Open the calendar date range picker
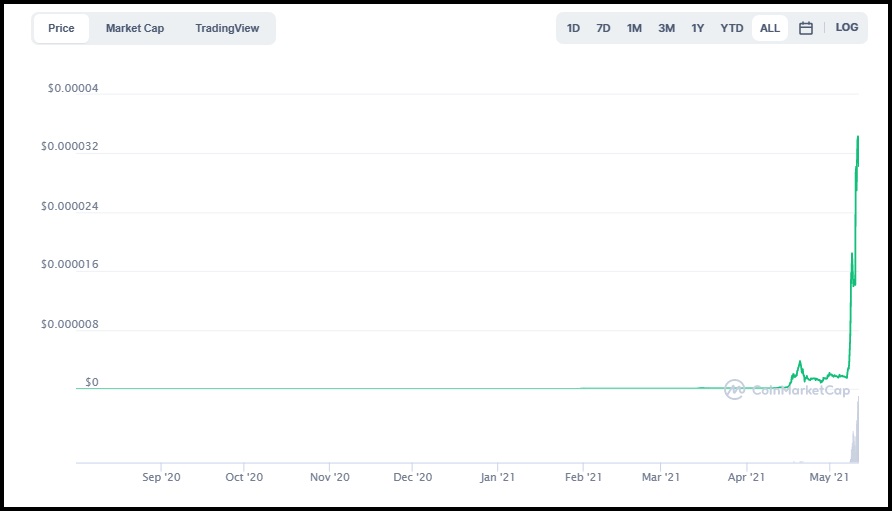 coord(806,28)
